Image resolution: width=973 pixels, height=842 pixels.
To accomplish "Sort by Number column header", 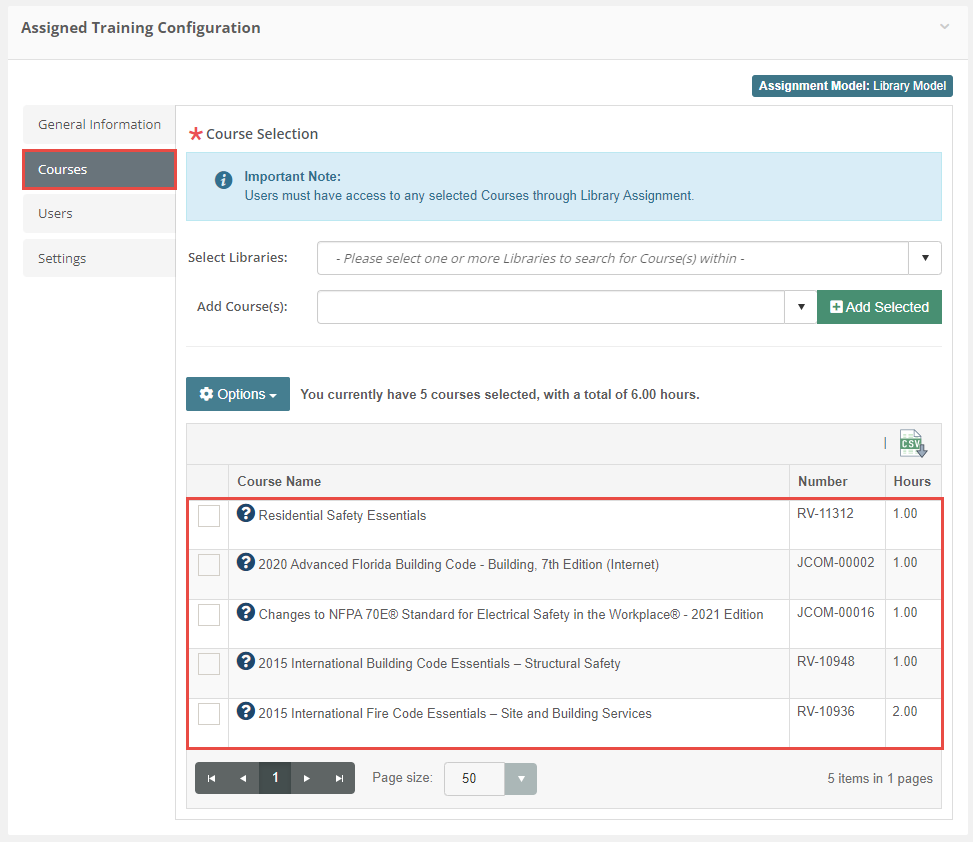I will tap(822, 481).
